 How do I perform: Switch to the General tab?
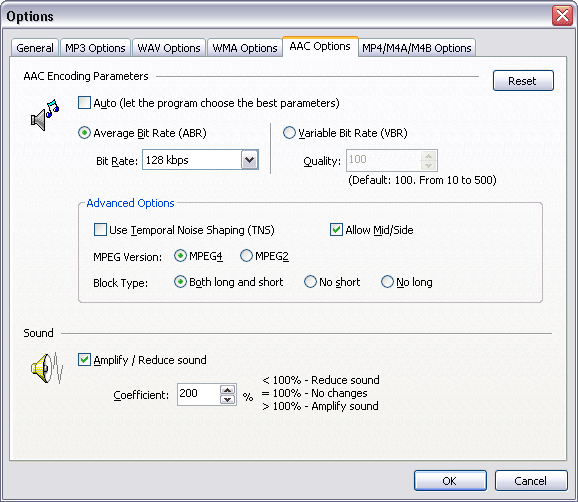coord(35,48)
